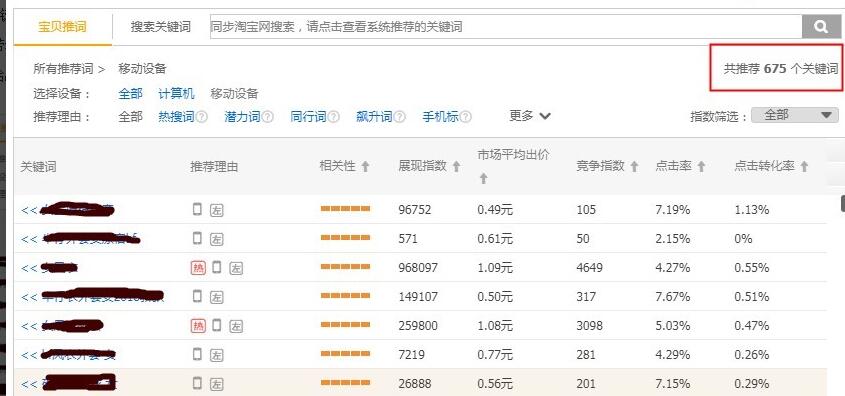Click the 968097 展现指数 value
845x396 pixels.
pos(418,268)
